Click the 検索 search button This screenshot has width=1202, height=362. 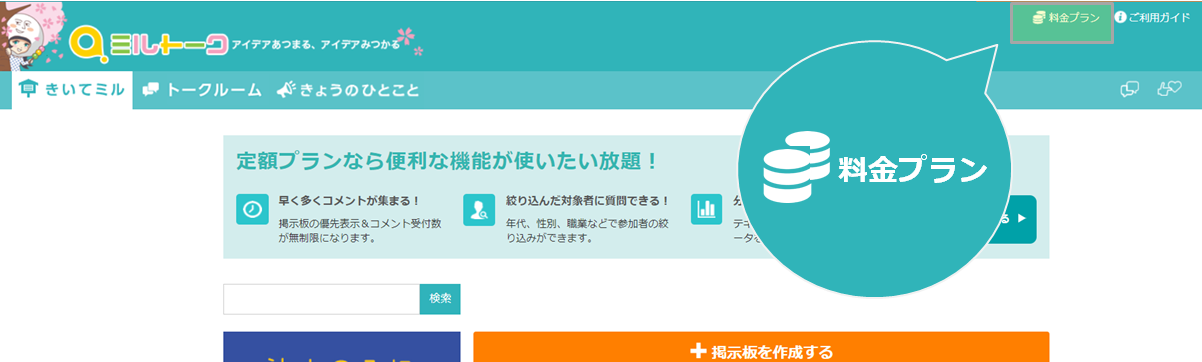pos(440,299)
